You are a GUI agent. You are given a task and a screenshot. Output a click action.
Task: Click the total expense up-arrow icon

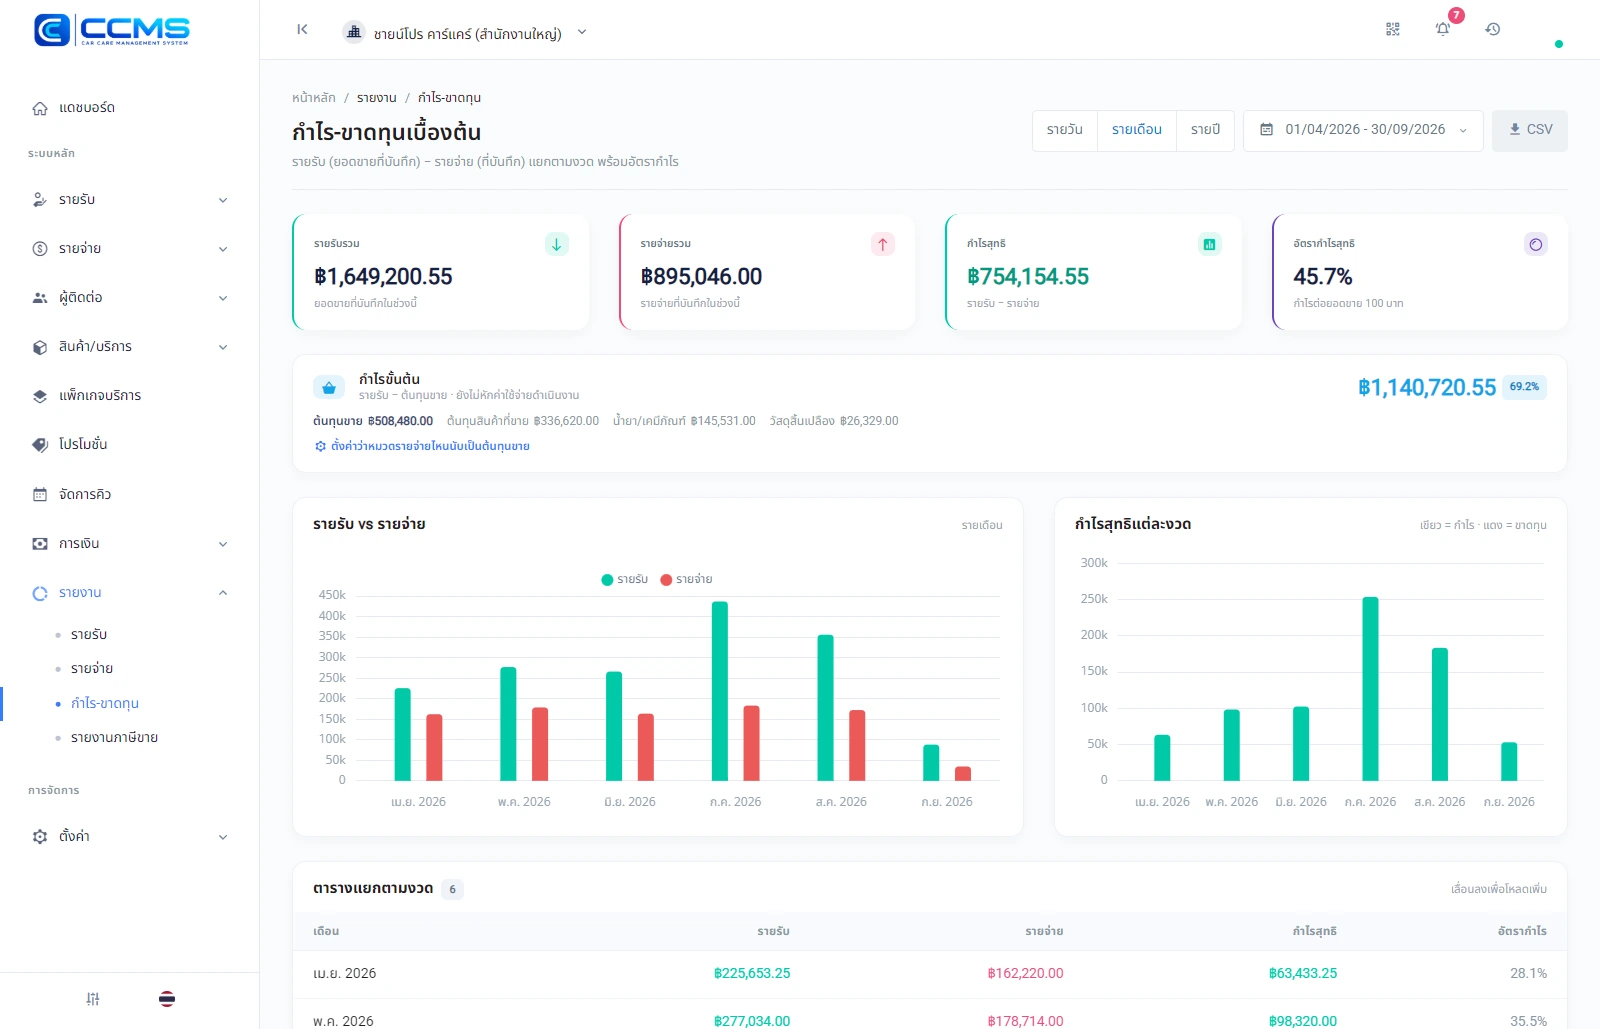pos(883,244)
